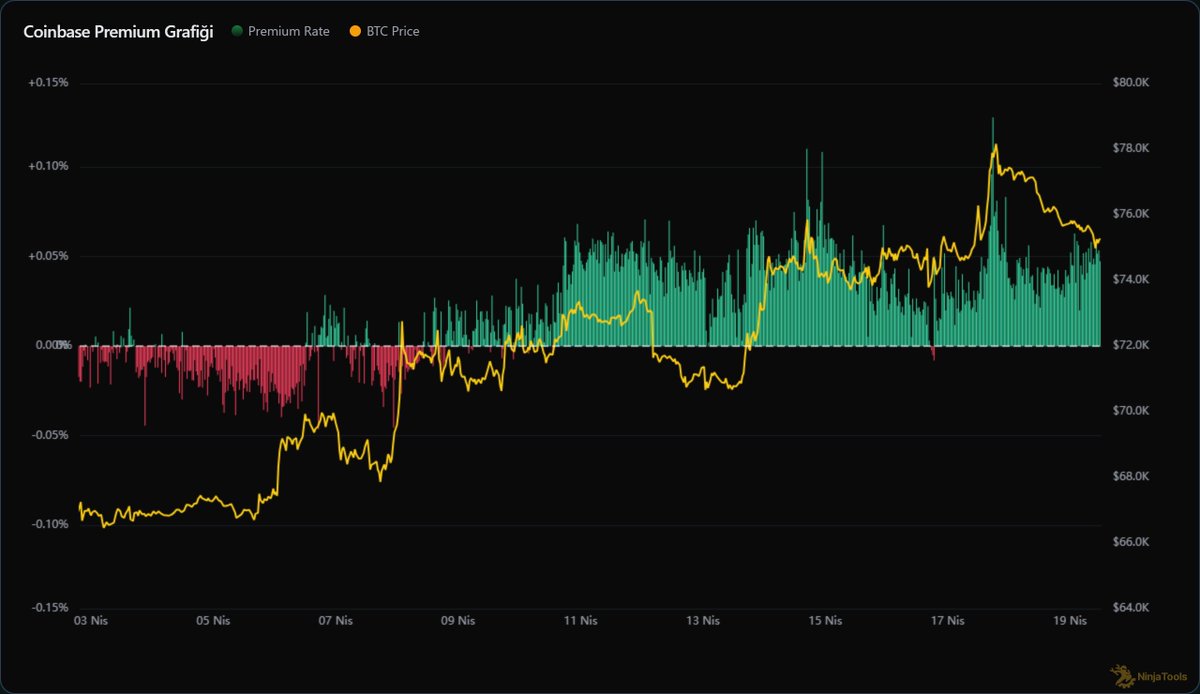
Task: Select the 19 Nis date label
Action: coord(1070,621)
